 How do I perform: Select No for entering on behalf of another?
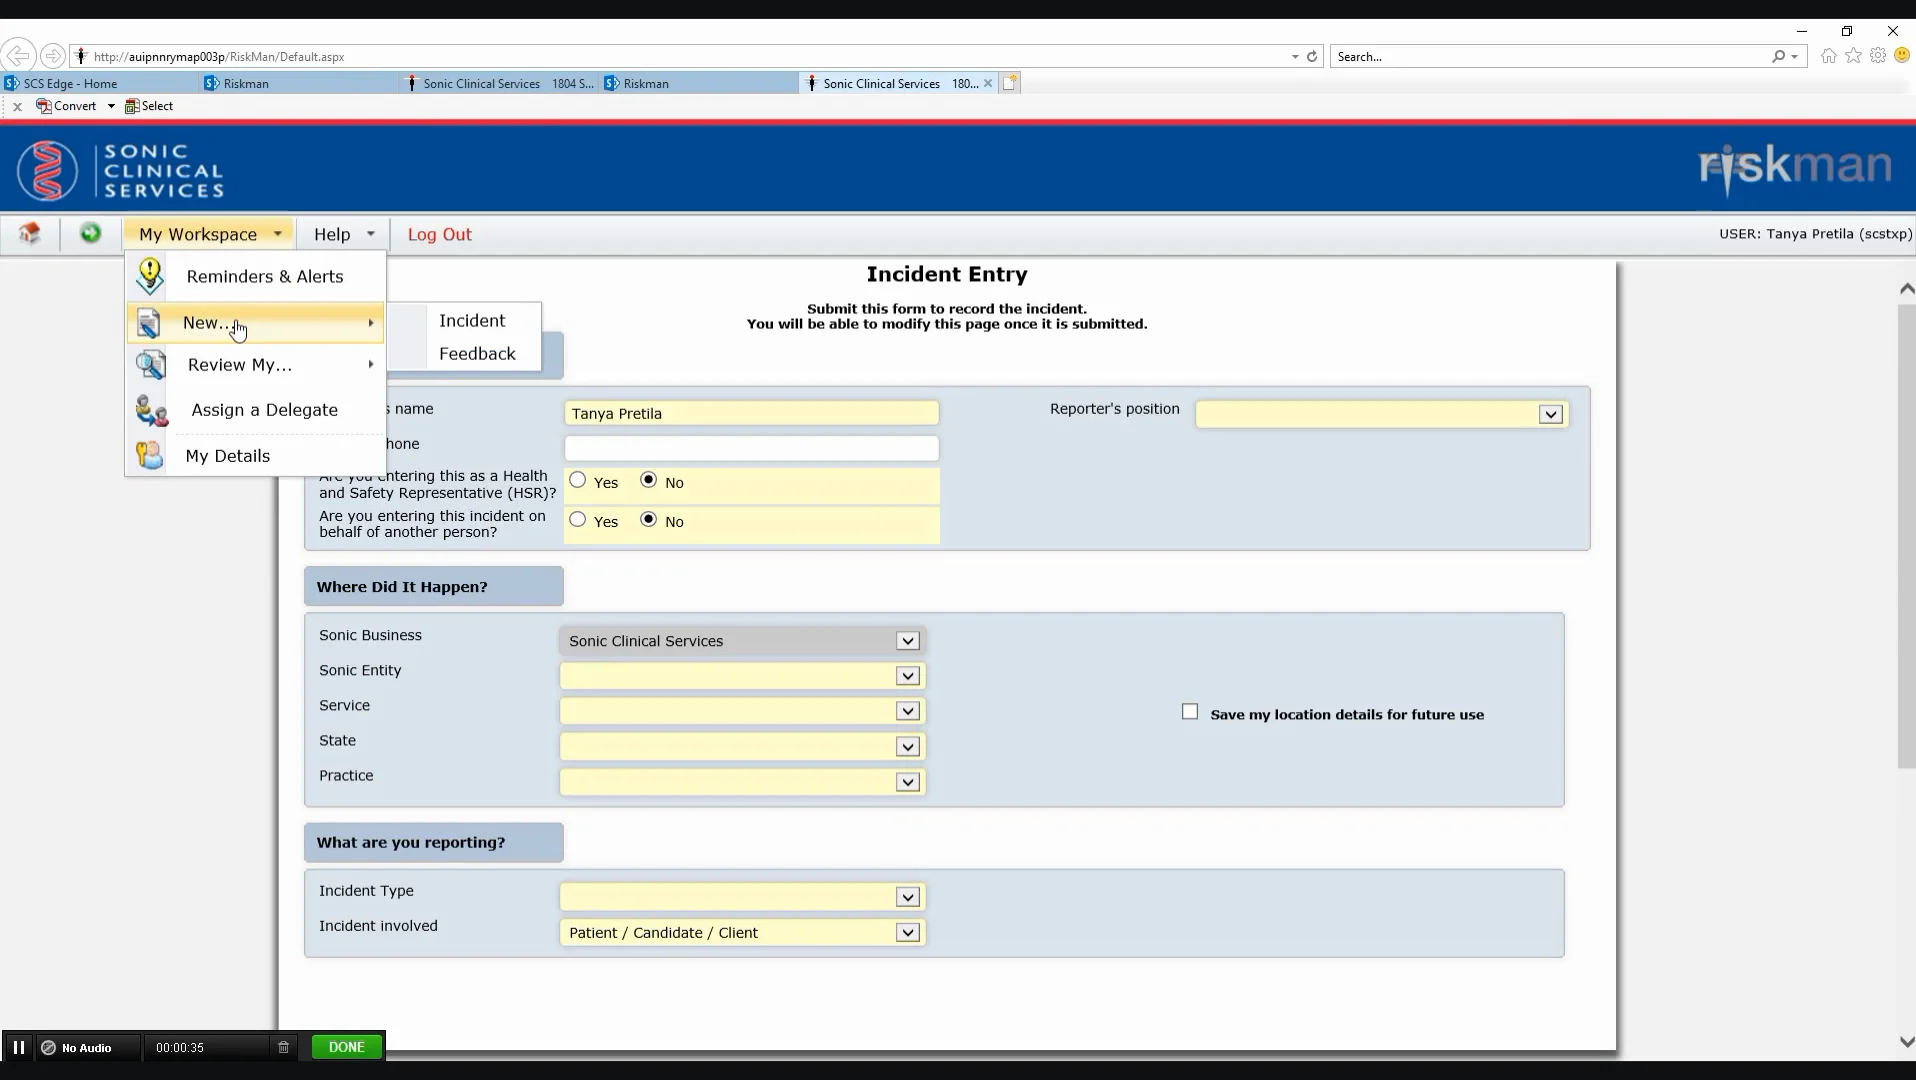pyautogui.click(x=649, y=519)
